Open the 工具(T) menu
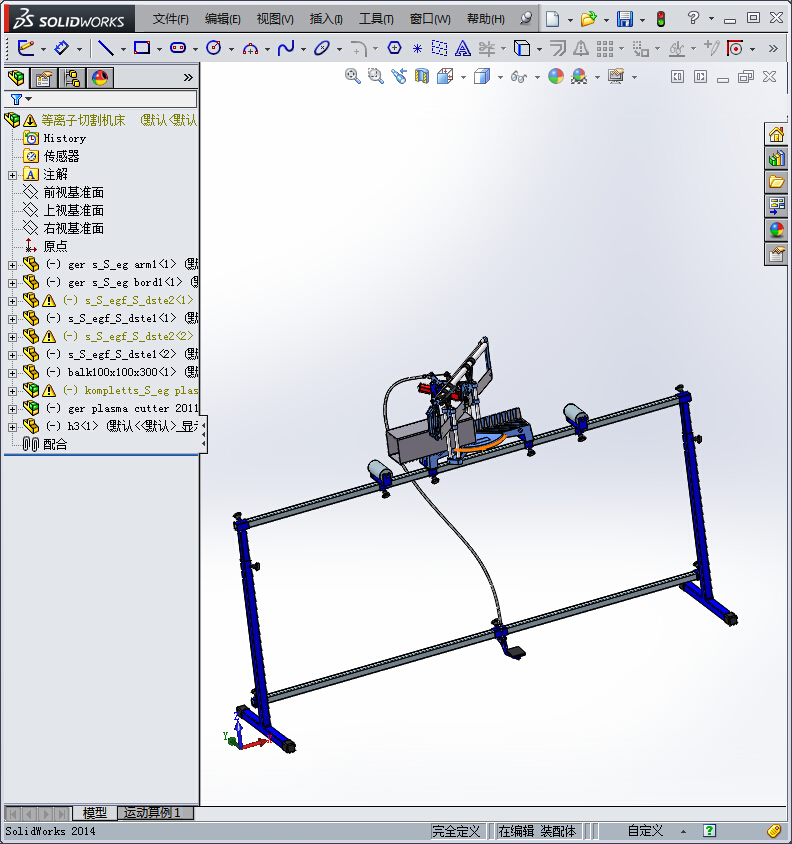This screenshot has width=792, height=844. (x=376, y=19)
